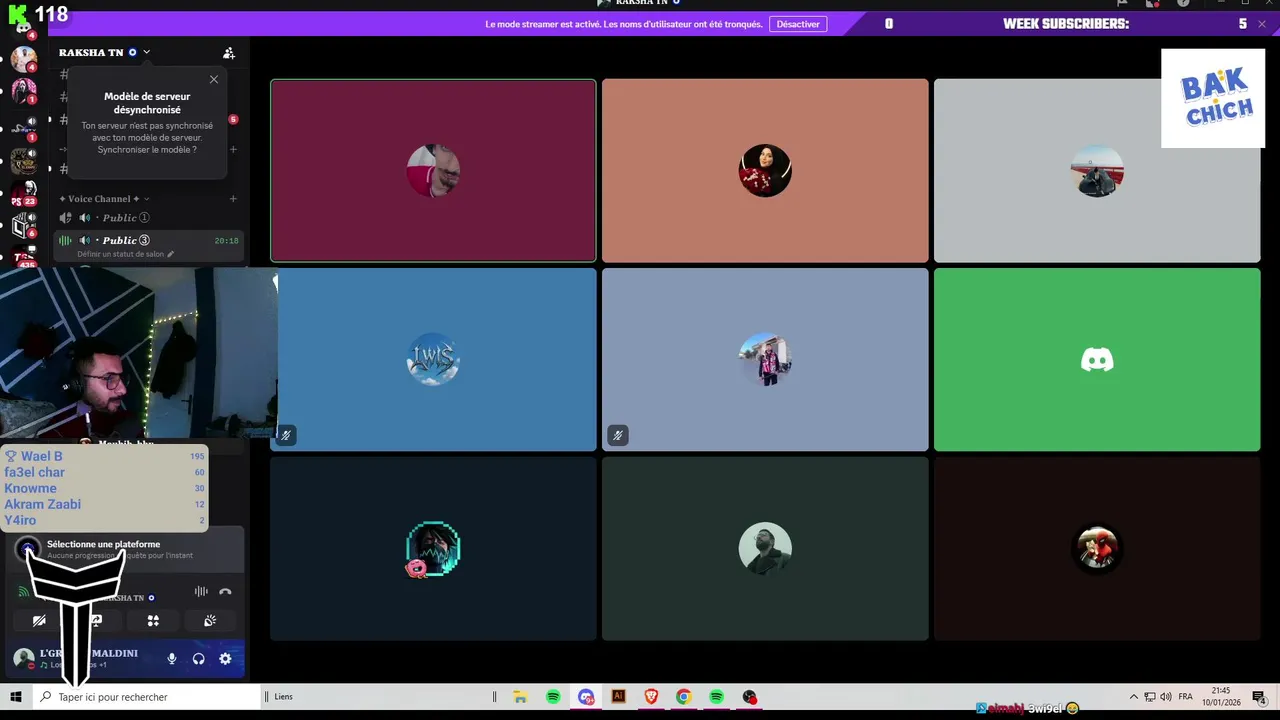Deafen using the headphones icon
The height and width of the screenshot is (720, 1280).
[x=198, y=659]
